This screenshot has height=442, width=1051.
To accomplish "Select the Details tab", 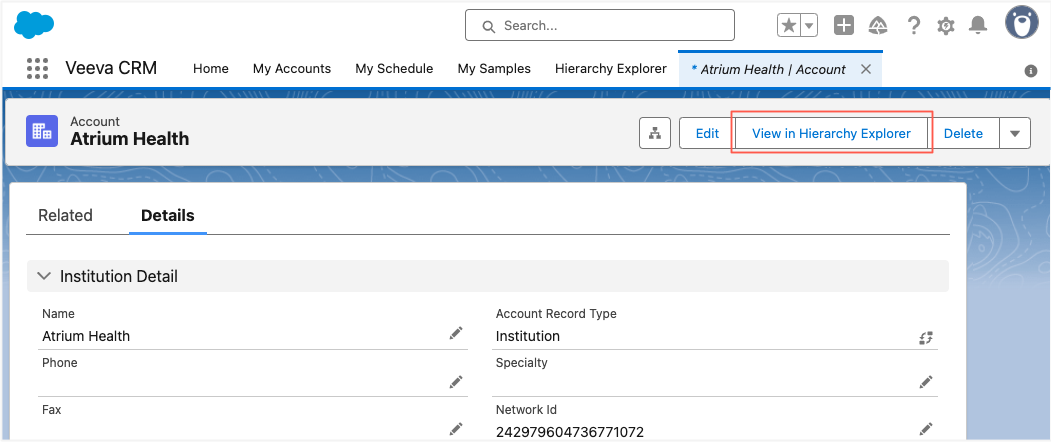I will point(168,215).
